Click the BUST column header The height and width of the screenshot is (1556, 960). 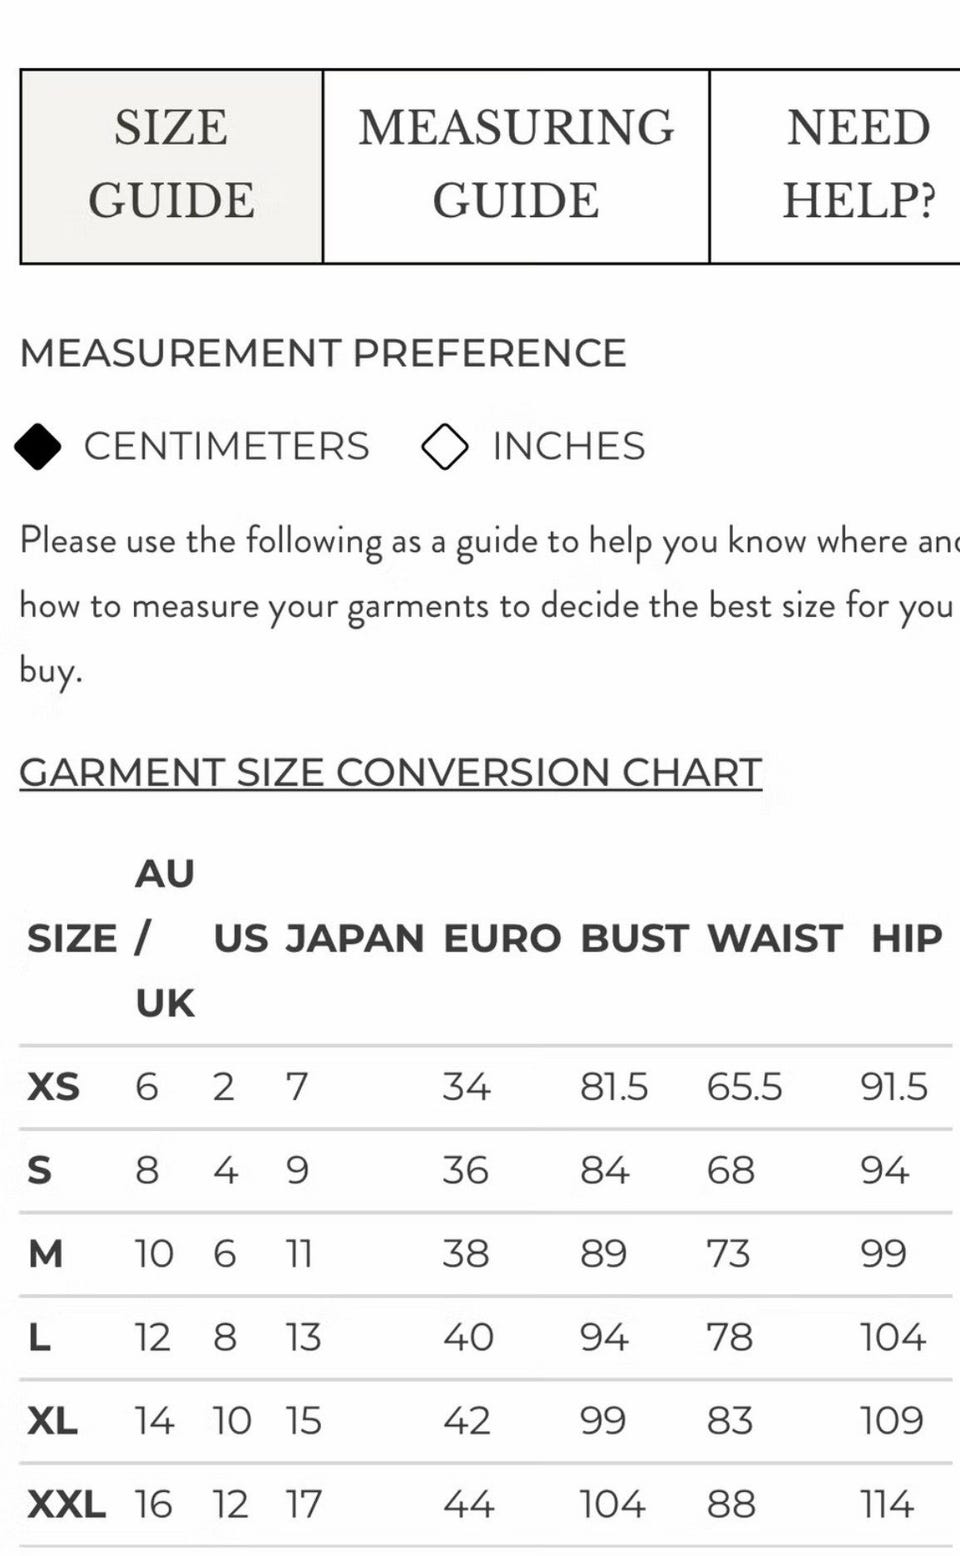(x=634, y=938)
